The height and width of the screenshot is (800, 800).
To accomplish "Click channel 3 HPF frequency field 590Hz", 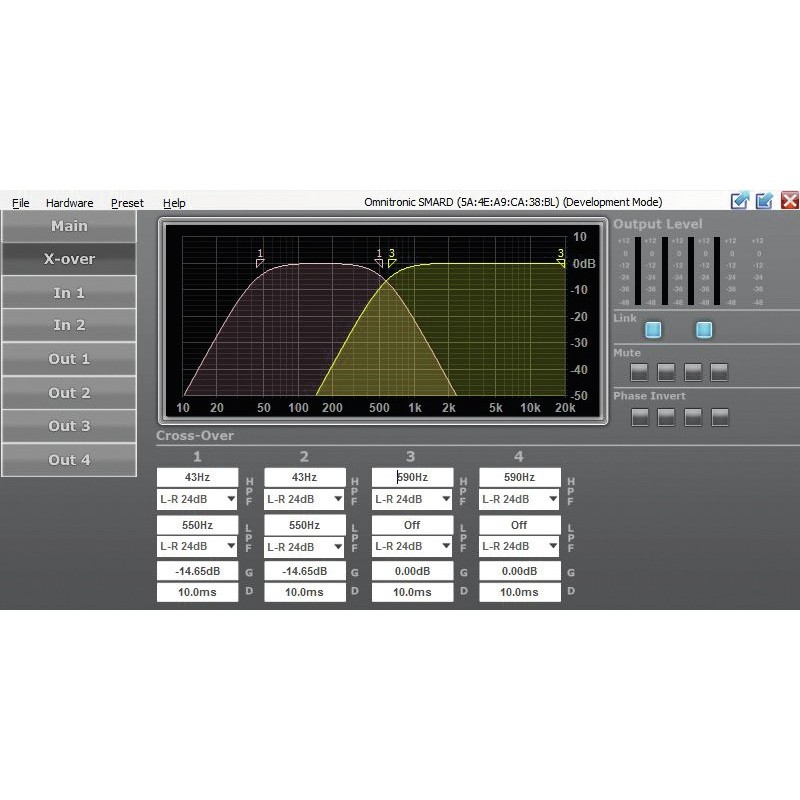I will click(412, 478).
